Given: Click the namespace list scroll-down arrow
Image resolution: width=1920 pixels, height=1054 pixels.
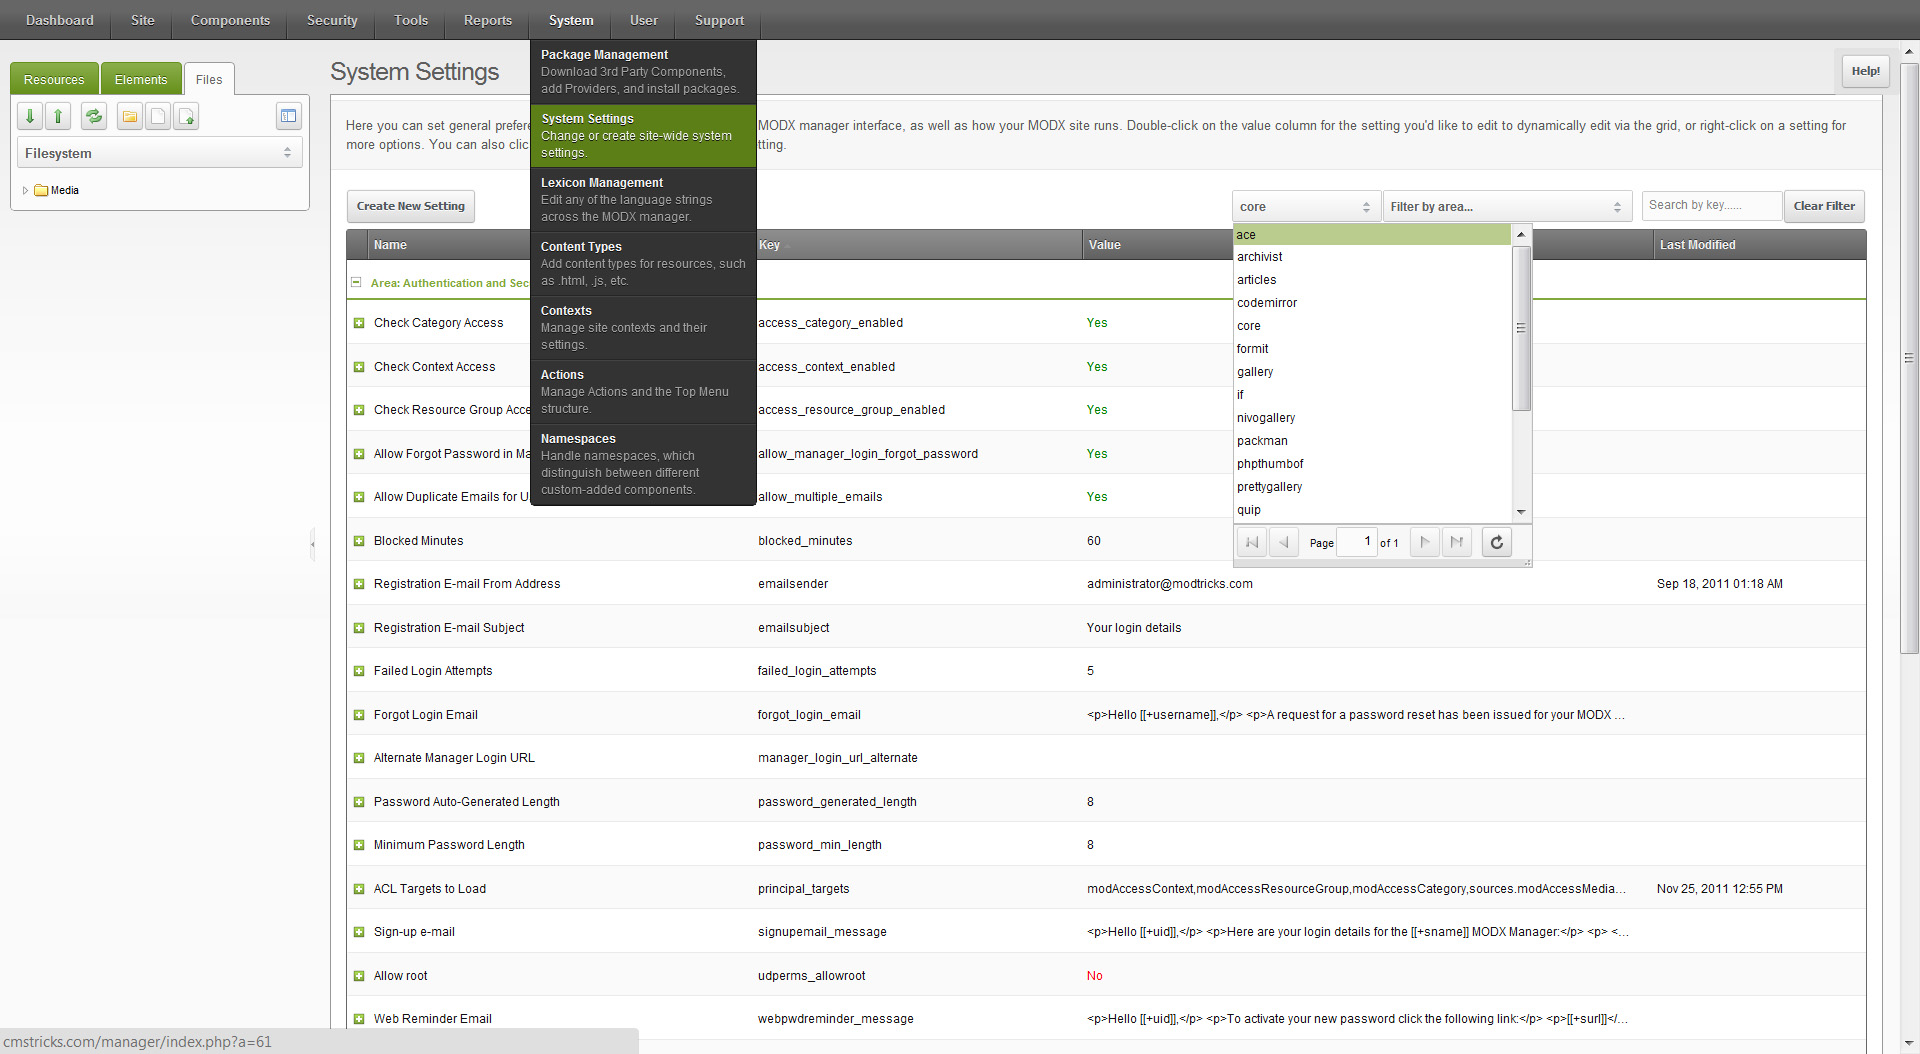Looking at the screenshot, I should point(1521,511).
